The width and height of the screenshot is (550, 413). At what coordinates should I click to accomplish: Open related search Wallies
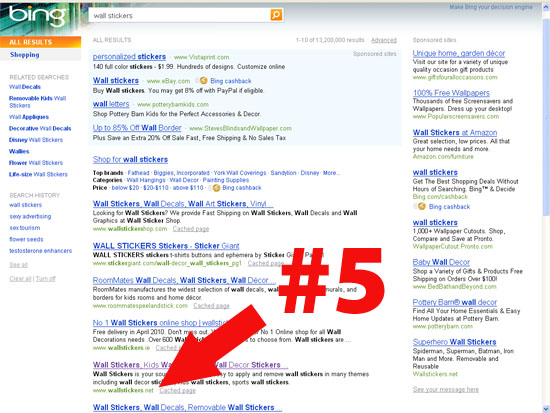19,151
